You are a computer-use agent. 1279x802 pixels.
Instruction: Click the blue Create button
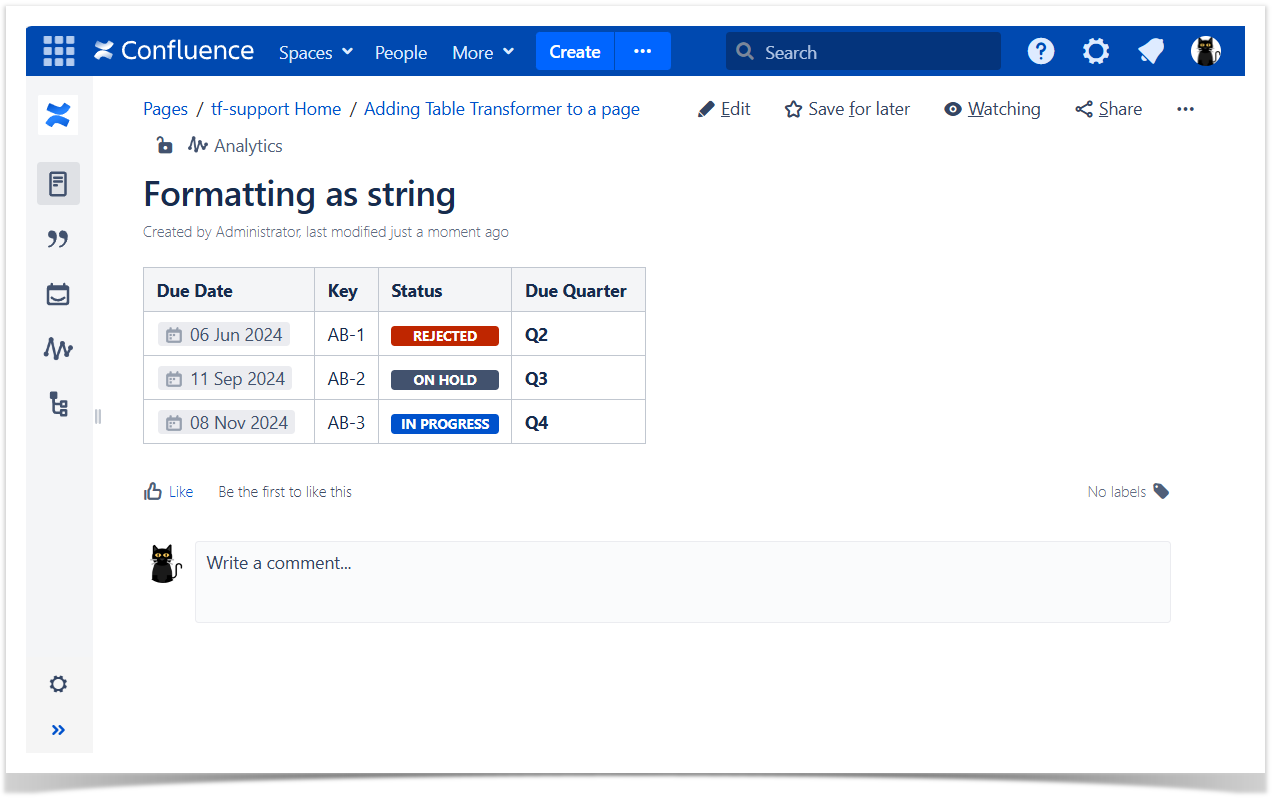575,52
